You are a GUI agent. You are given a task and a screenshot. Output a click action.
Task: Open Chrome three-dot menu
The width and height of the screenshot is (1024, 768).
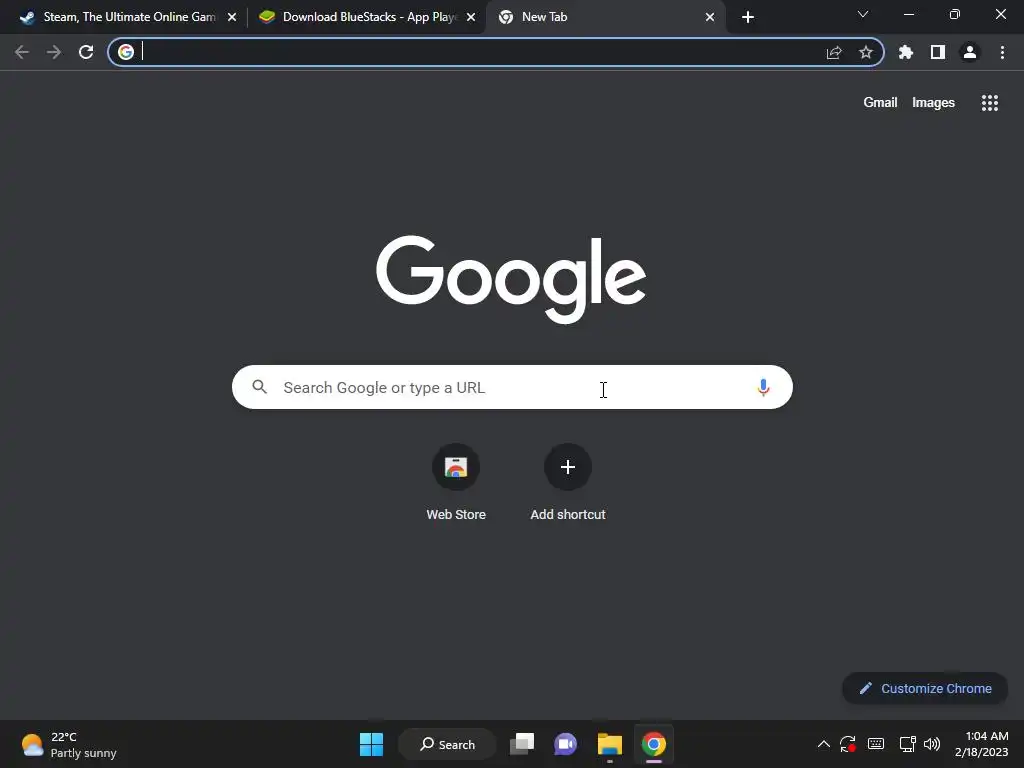pyautogui.click(x=1002, y=52)
